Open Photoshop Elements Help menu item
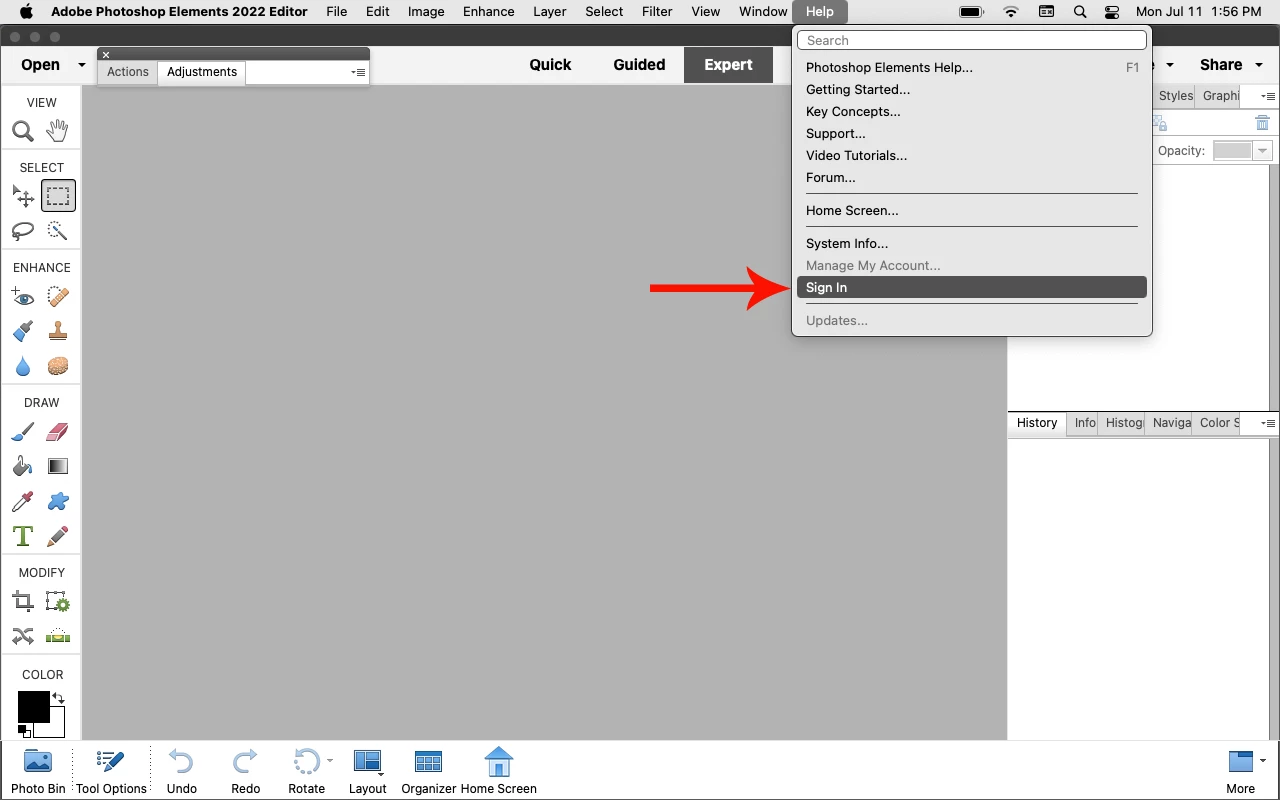 point(972,68)
